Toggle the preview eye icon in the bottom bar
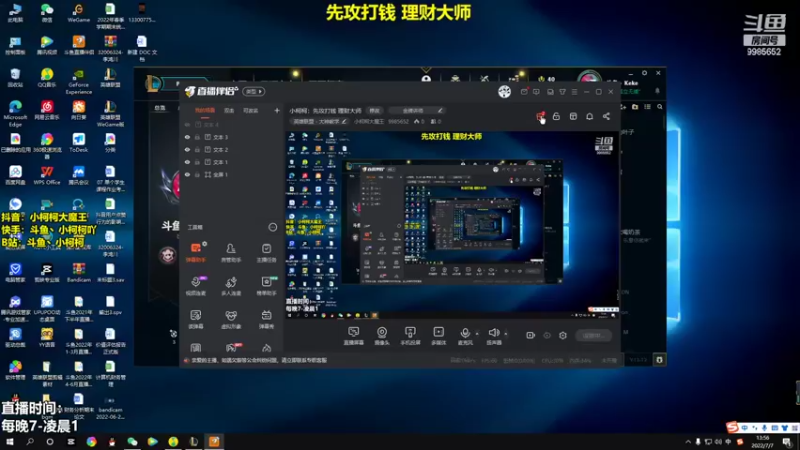Image resolution: width=800 pixels, height=450 pixels. (547, 335)
